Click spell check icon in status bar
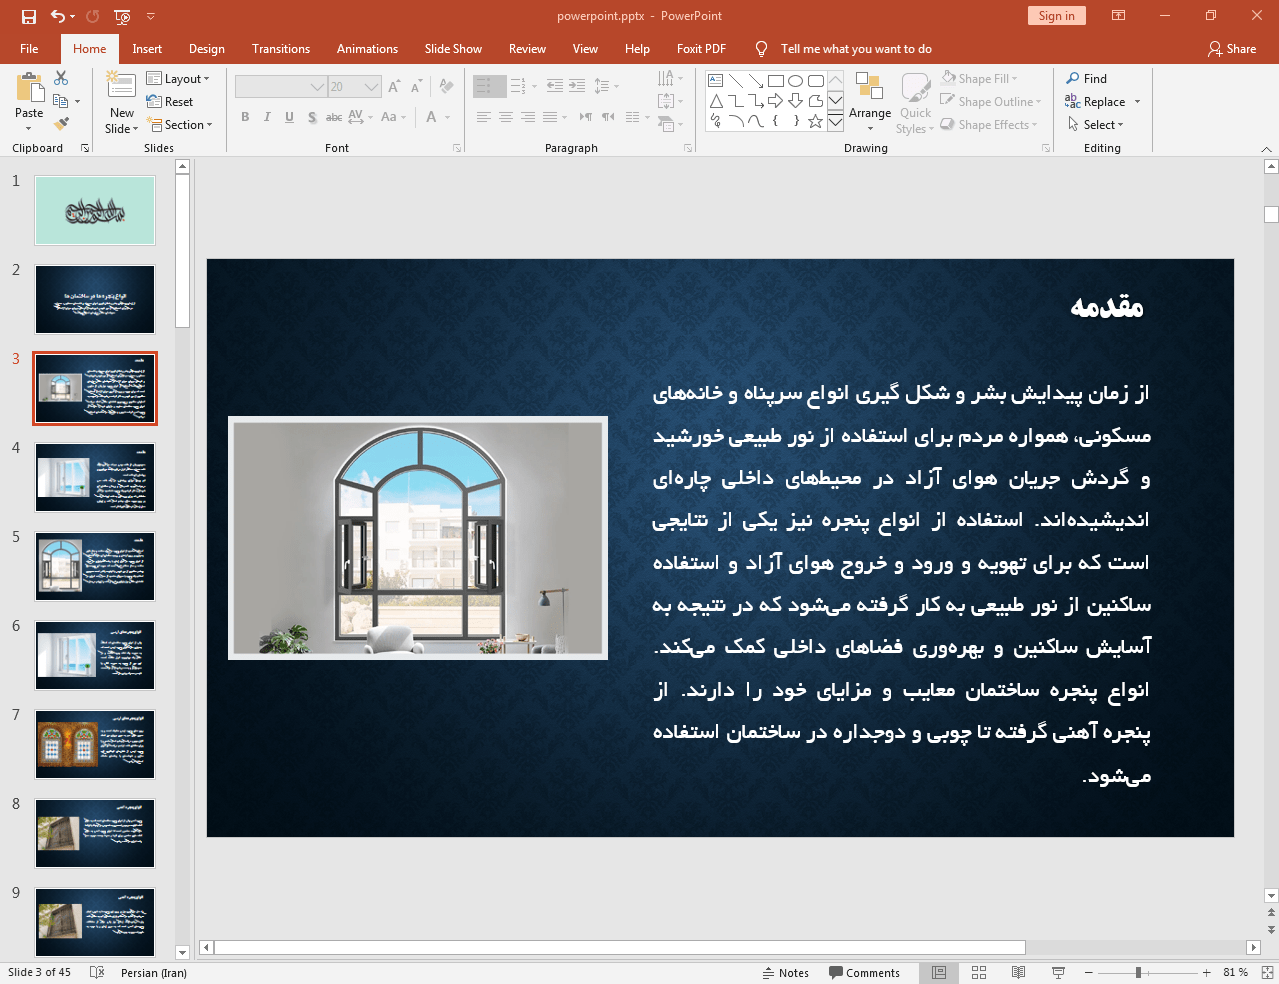This screenshot has width=1279, height=984. click(x=97, y=972)
